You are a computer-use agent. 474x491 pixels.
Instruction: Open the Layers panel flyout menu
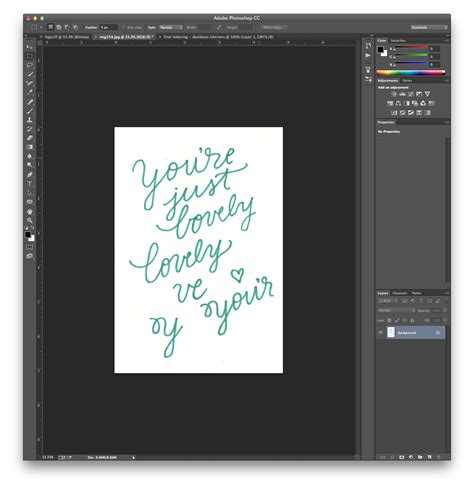click(x=446, y=293)
